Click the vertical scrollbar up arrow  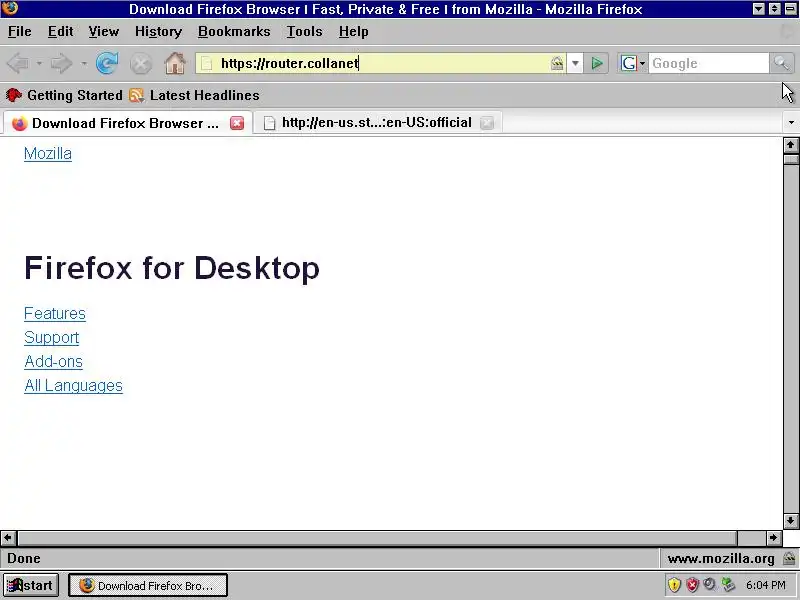click(x=791, y=145)
